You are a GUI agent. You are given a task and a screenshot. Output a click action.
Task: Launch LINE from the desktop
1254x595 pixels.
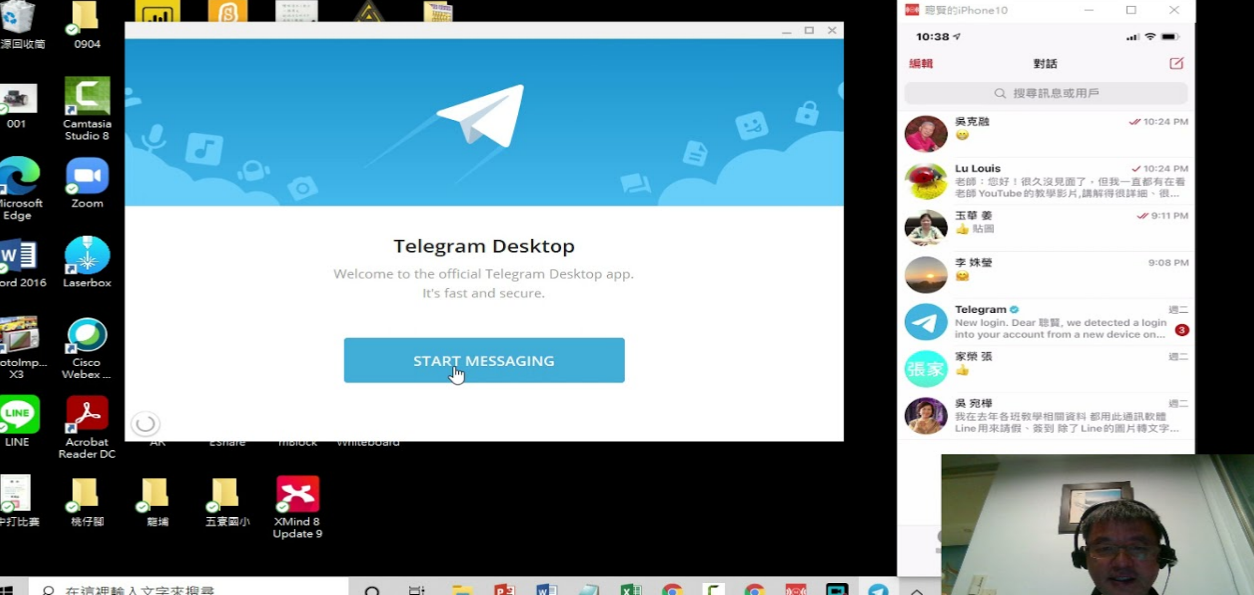(x=18, y=421)
